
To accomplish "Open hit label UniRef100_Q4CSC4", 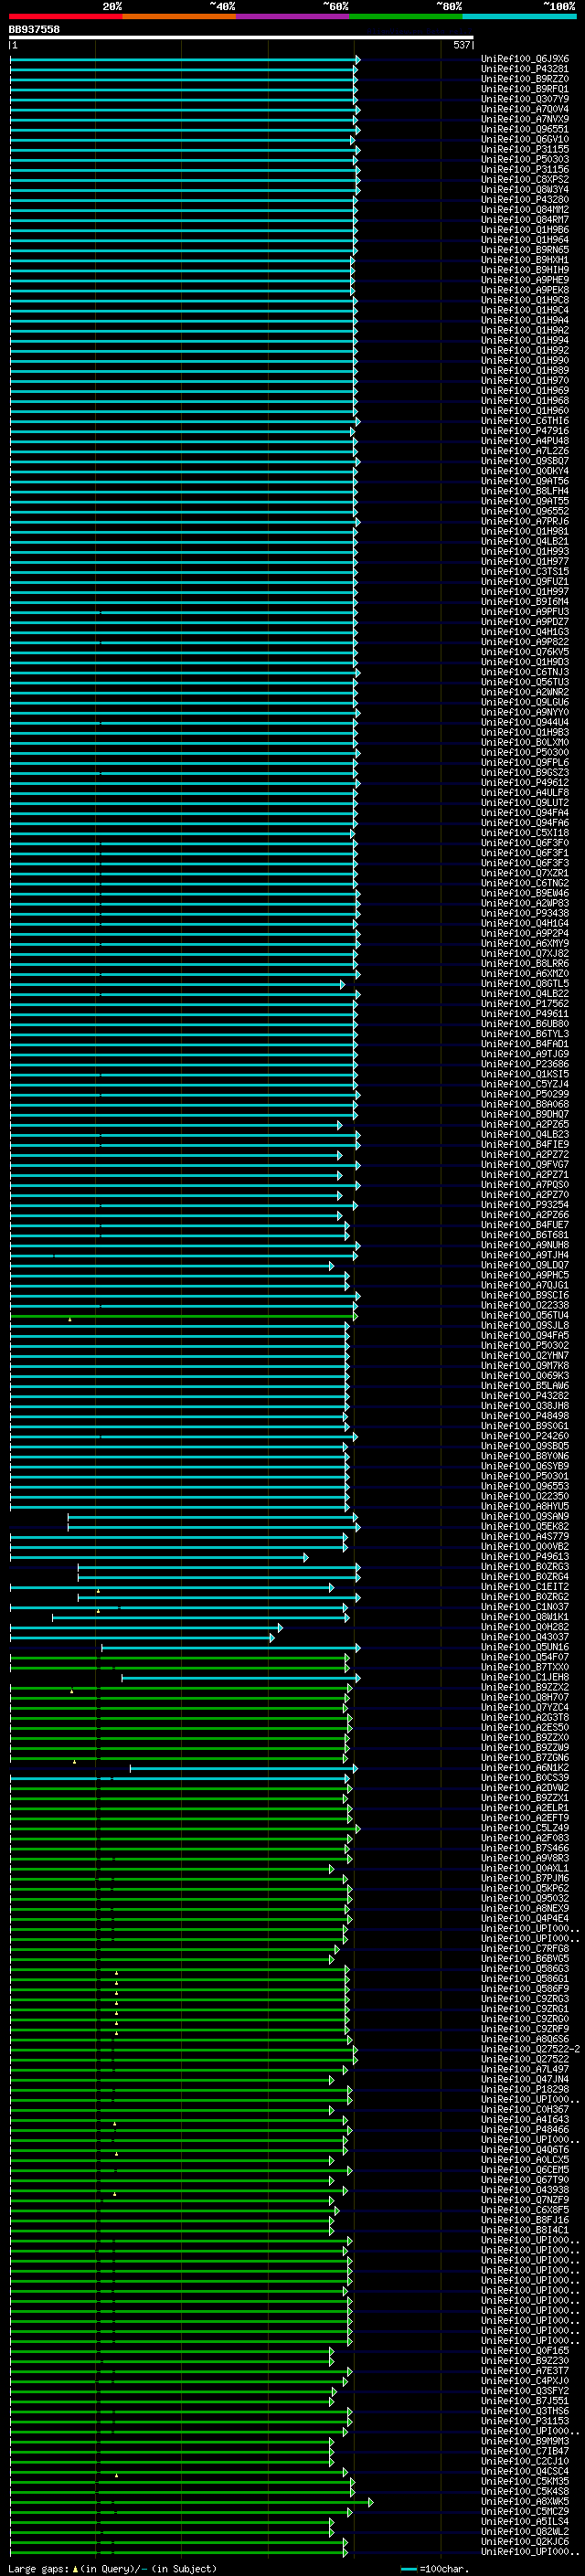I will [x=525, y=2470].
